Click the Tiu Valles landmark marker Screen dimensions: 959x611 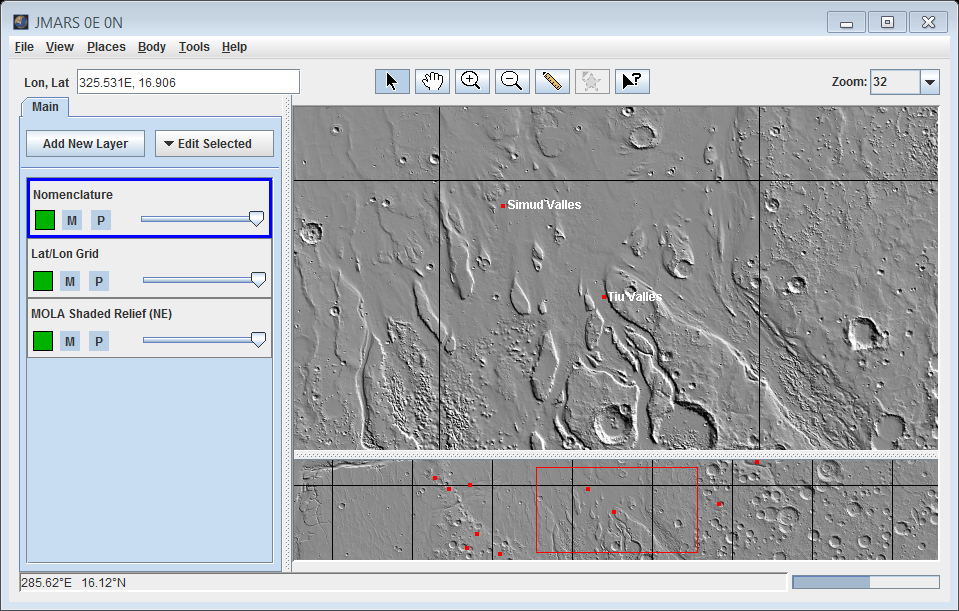(604, 298)
